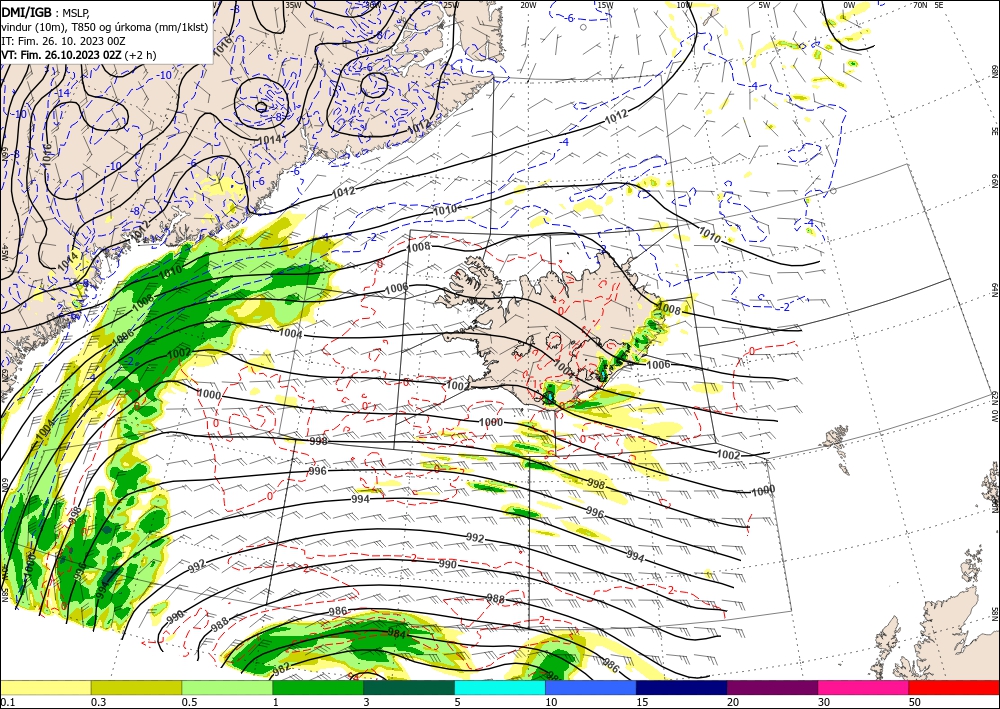Click the legend value "0.1"

(7, 702)
